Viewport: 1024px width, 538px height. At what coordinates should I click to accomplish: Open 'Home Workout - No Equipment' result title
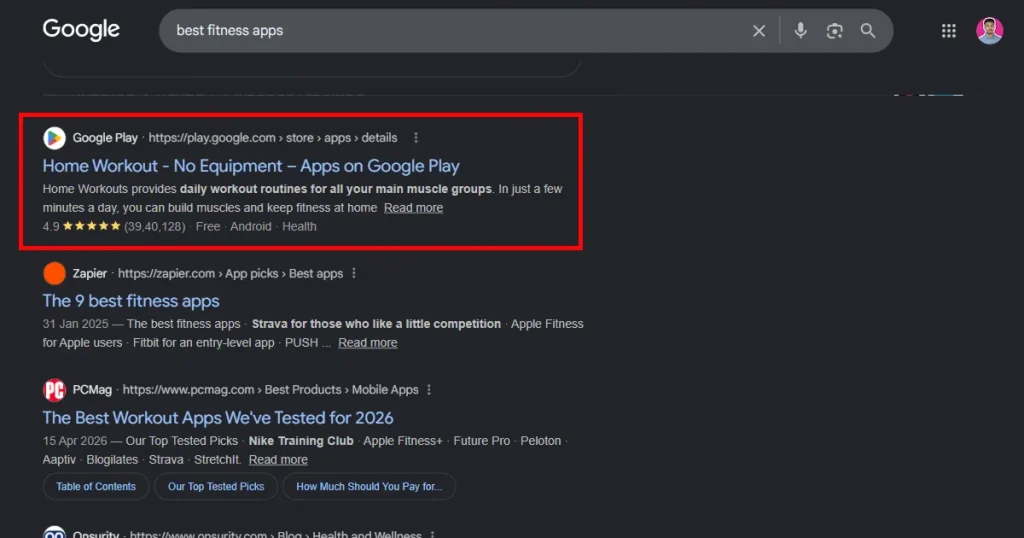click(x=251, y=166)
